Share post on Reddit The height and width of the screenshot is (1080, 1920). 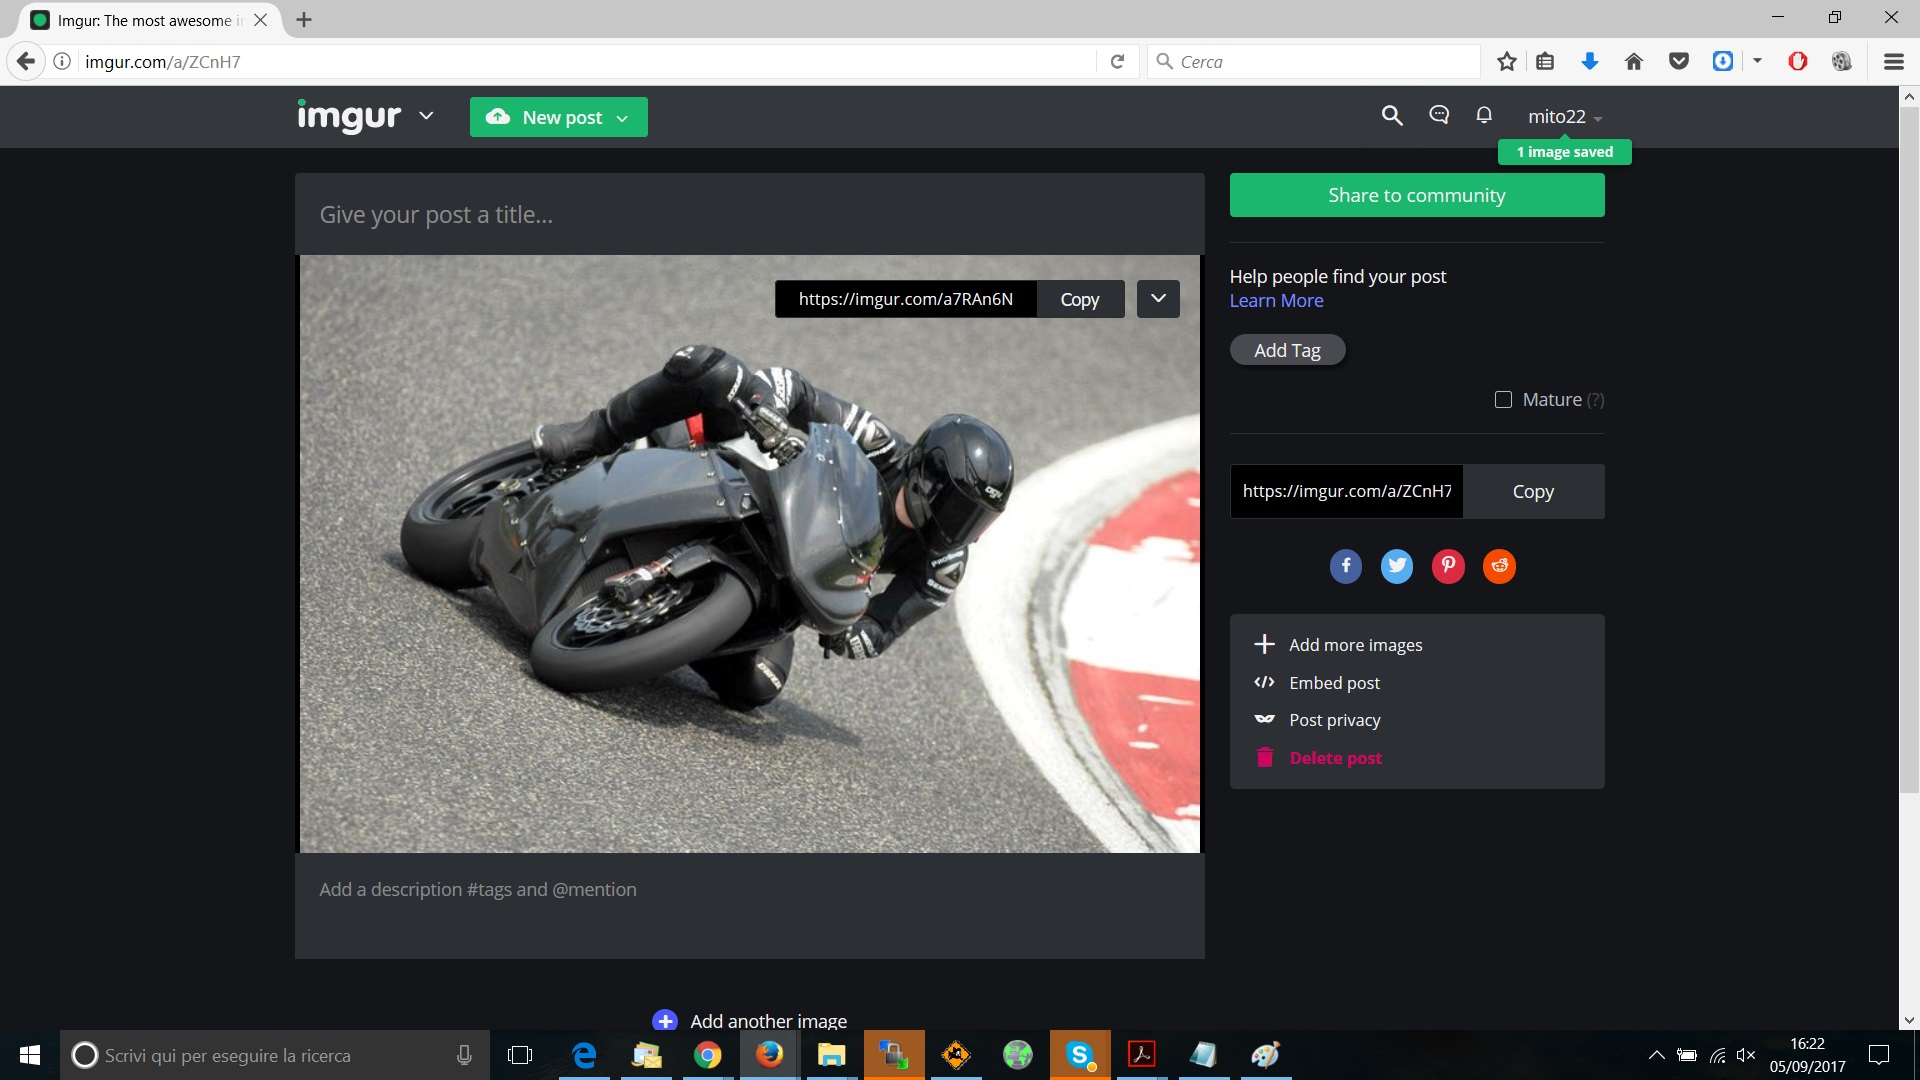pos(1499,566)
